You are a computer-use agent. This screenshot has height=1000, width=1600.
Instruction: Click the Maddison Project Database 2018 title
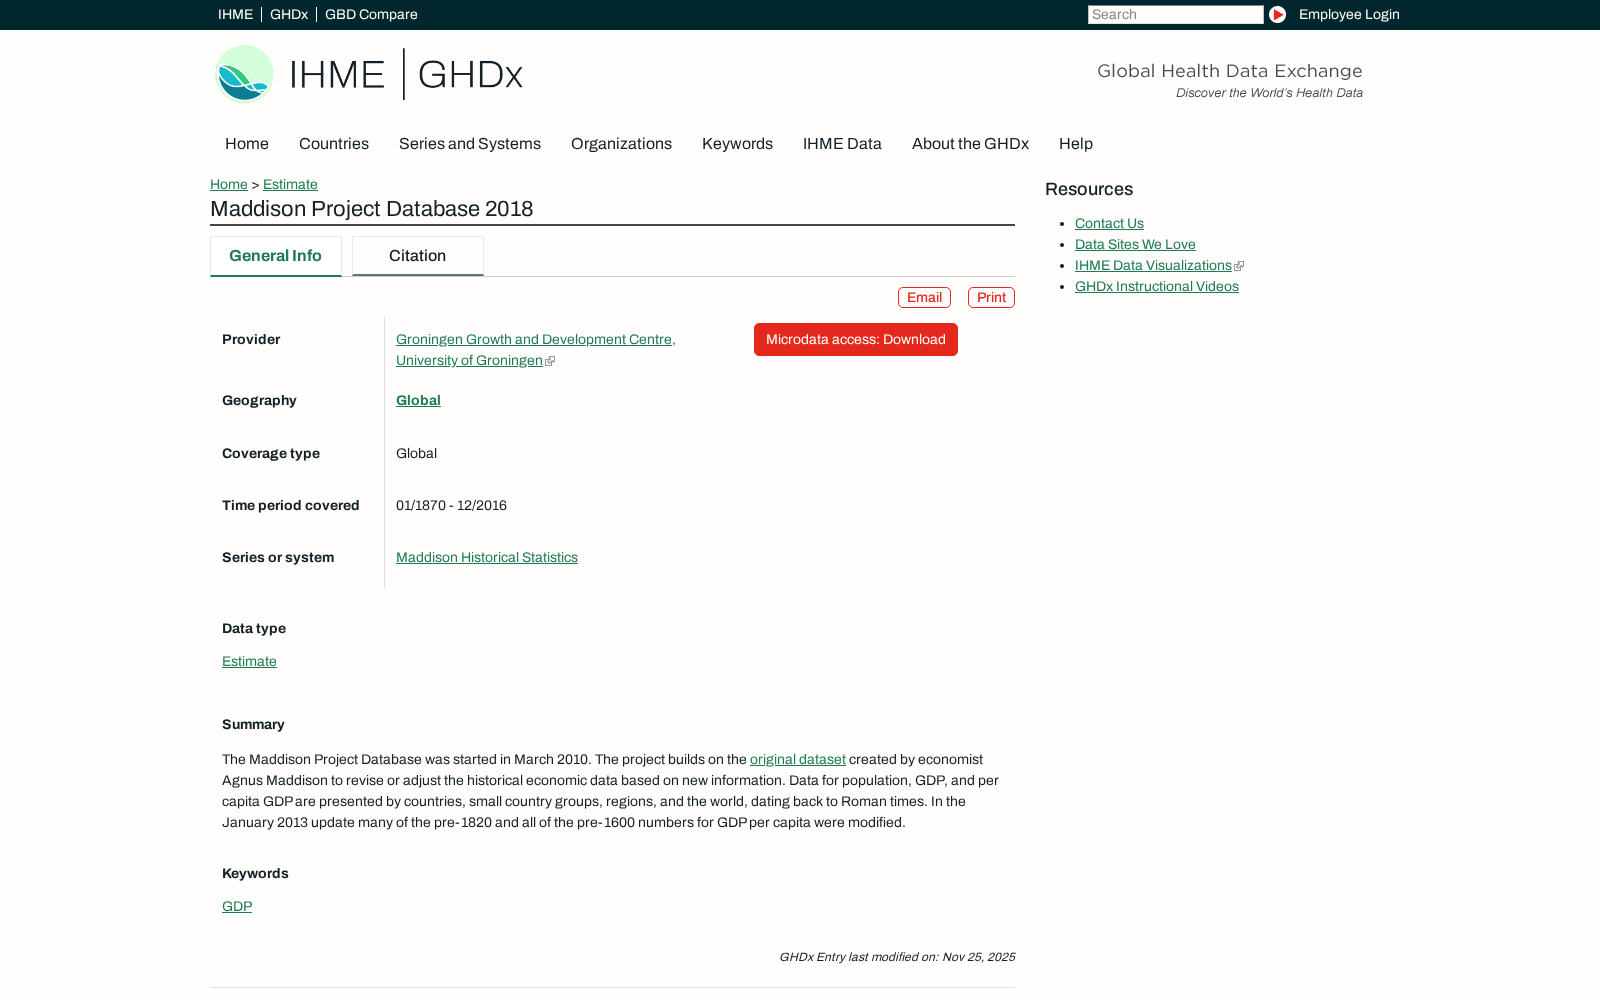(371, 209)
